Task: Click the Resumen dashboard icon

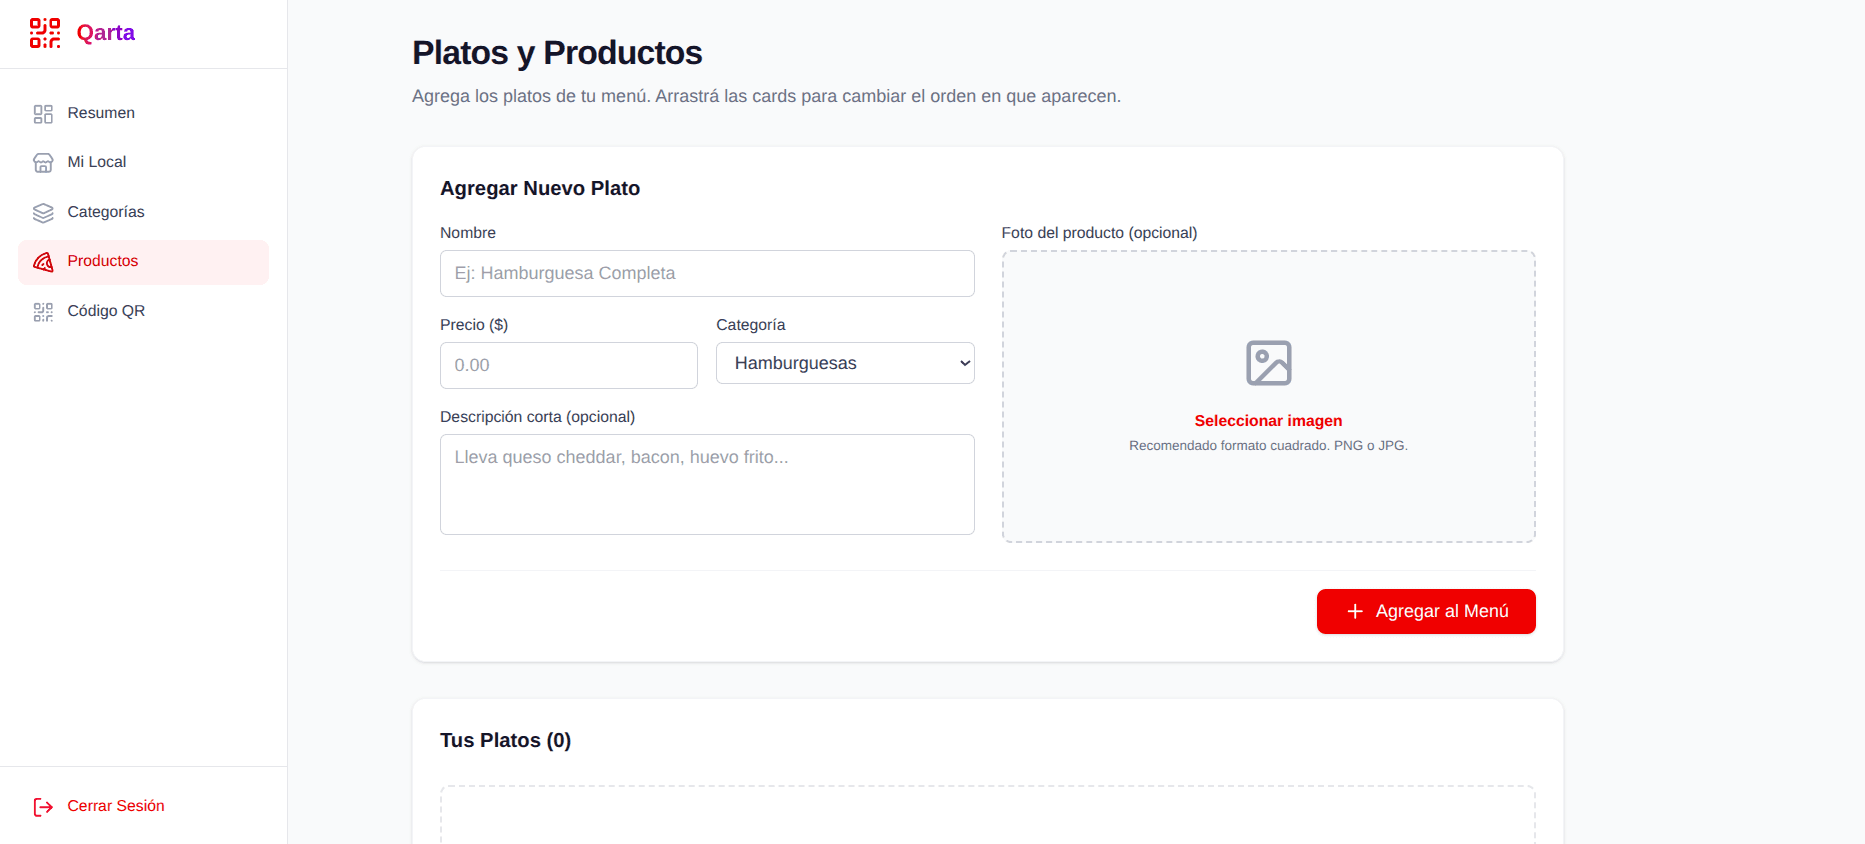Action: (x=43, y=114)
